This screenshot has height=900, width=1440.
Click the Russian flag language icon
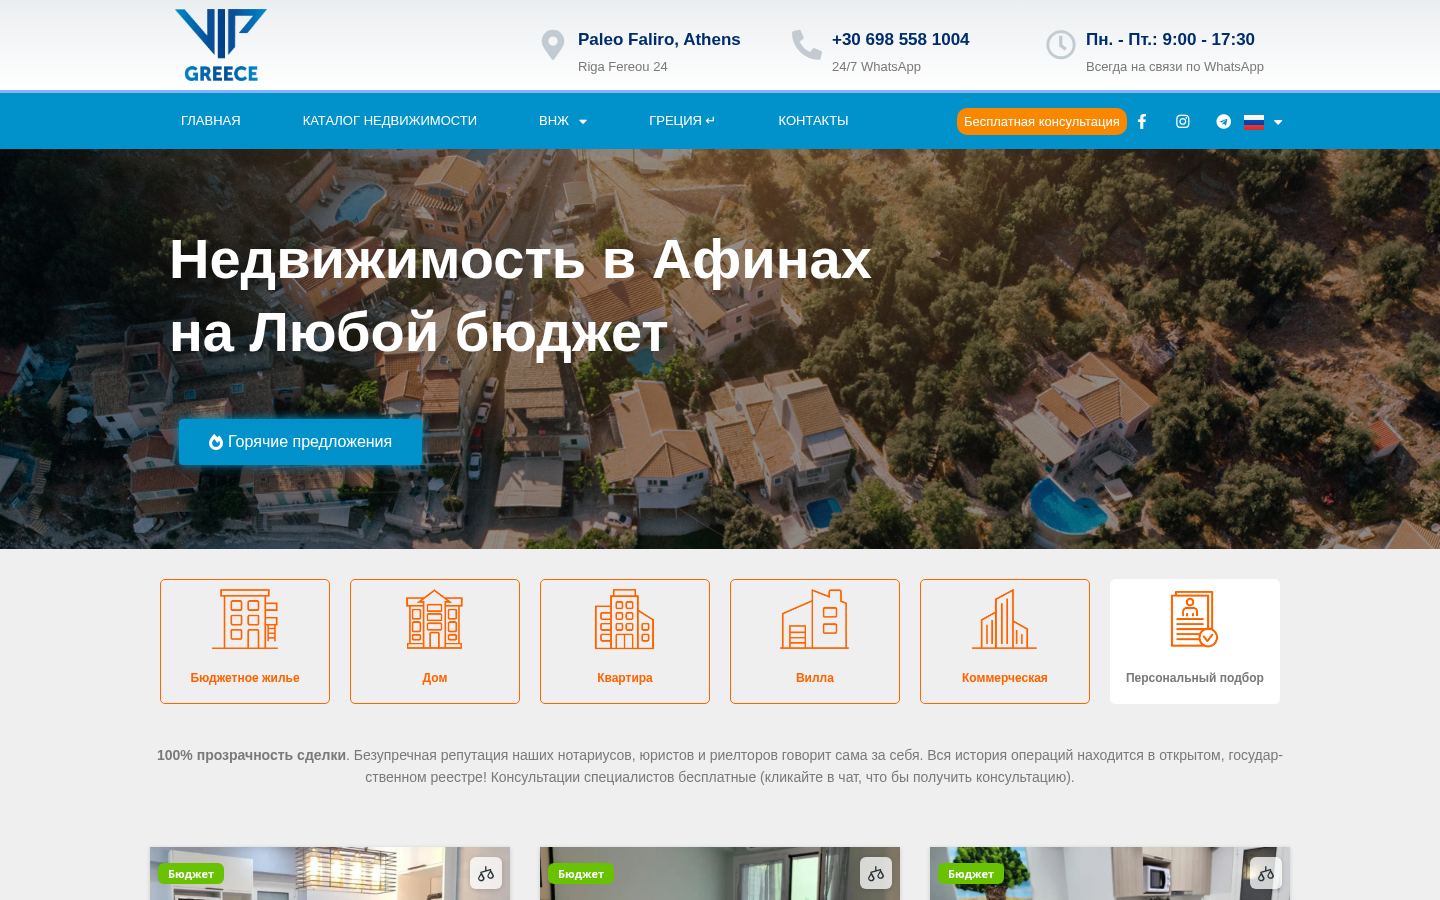[x=1254, y=122]
